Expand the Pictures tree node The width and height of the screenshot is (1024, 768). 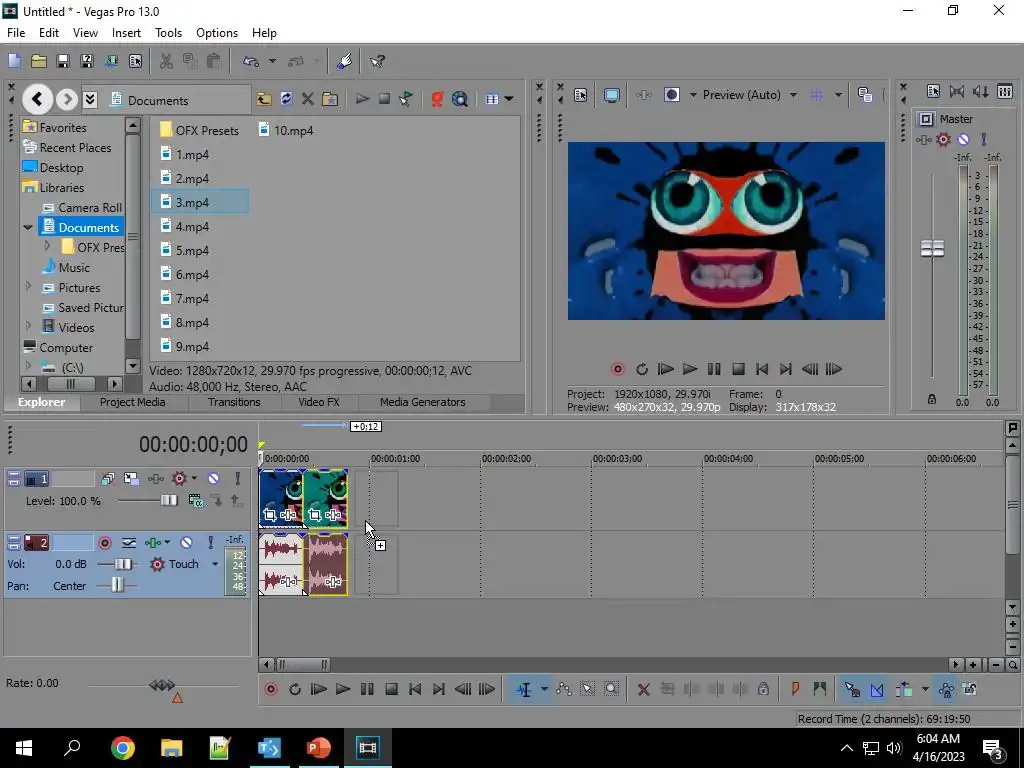(28, 287)
